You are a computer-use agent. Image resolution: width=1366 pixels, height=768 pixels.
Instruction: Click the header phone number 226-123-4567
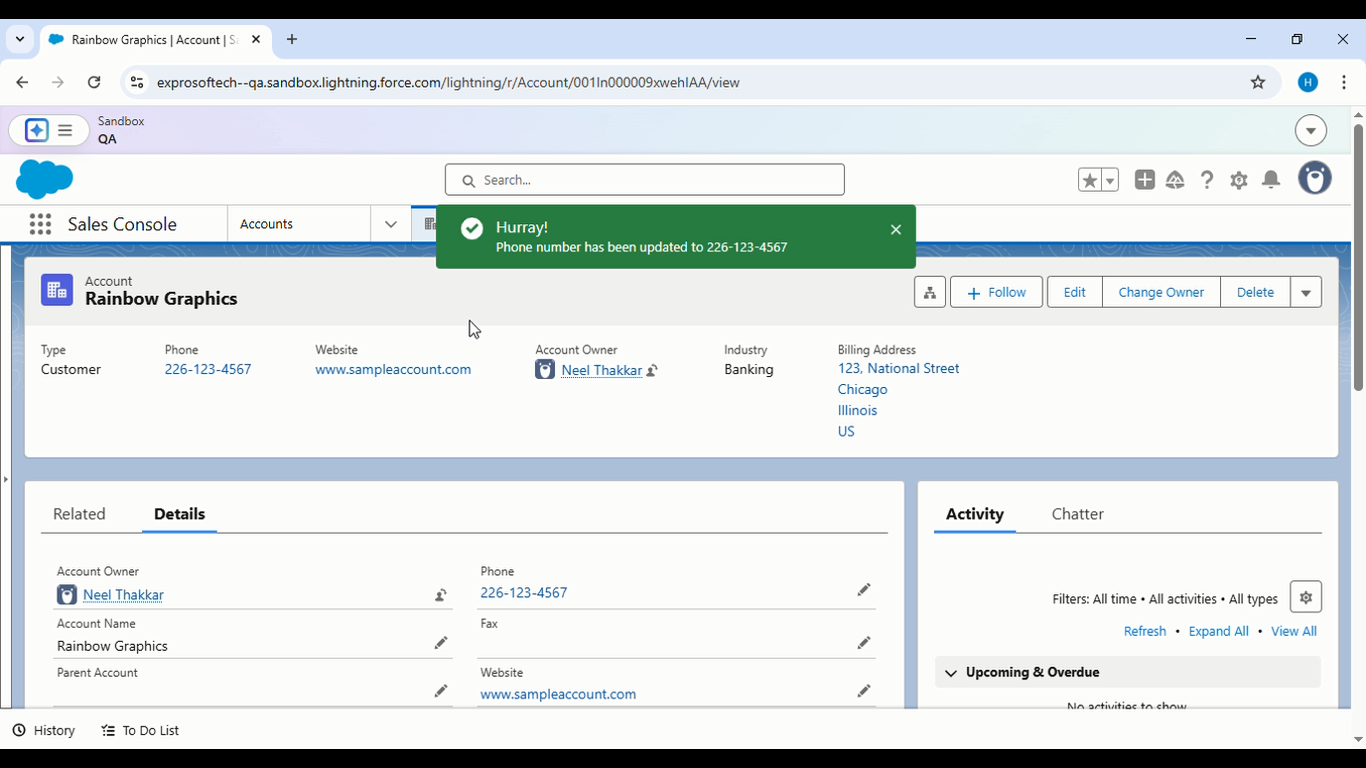[208, 369]
